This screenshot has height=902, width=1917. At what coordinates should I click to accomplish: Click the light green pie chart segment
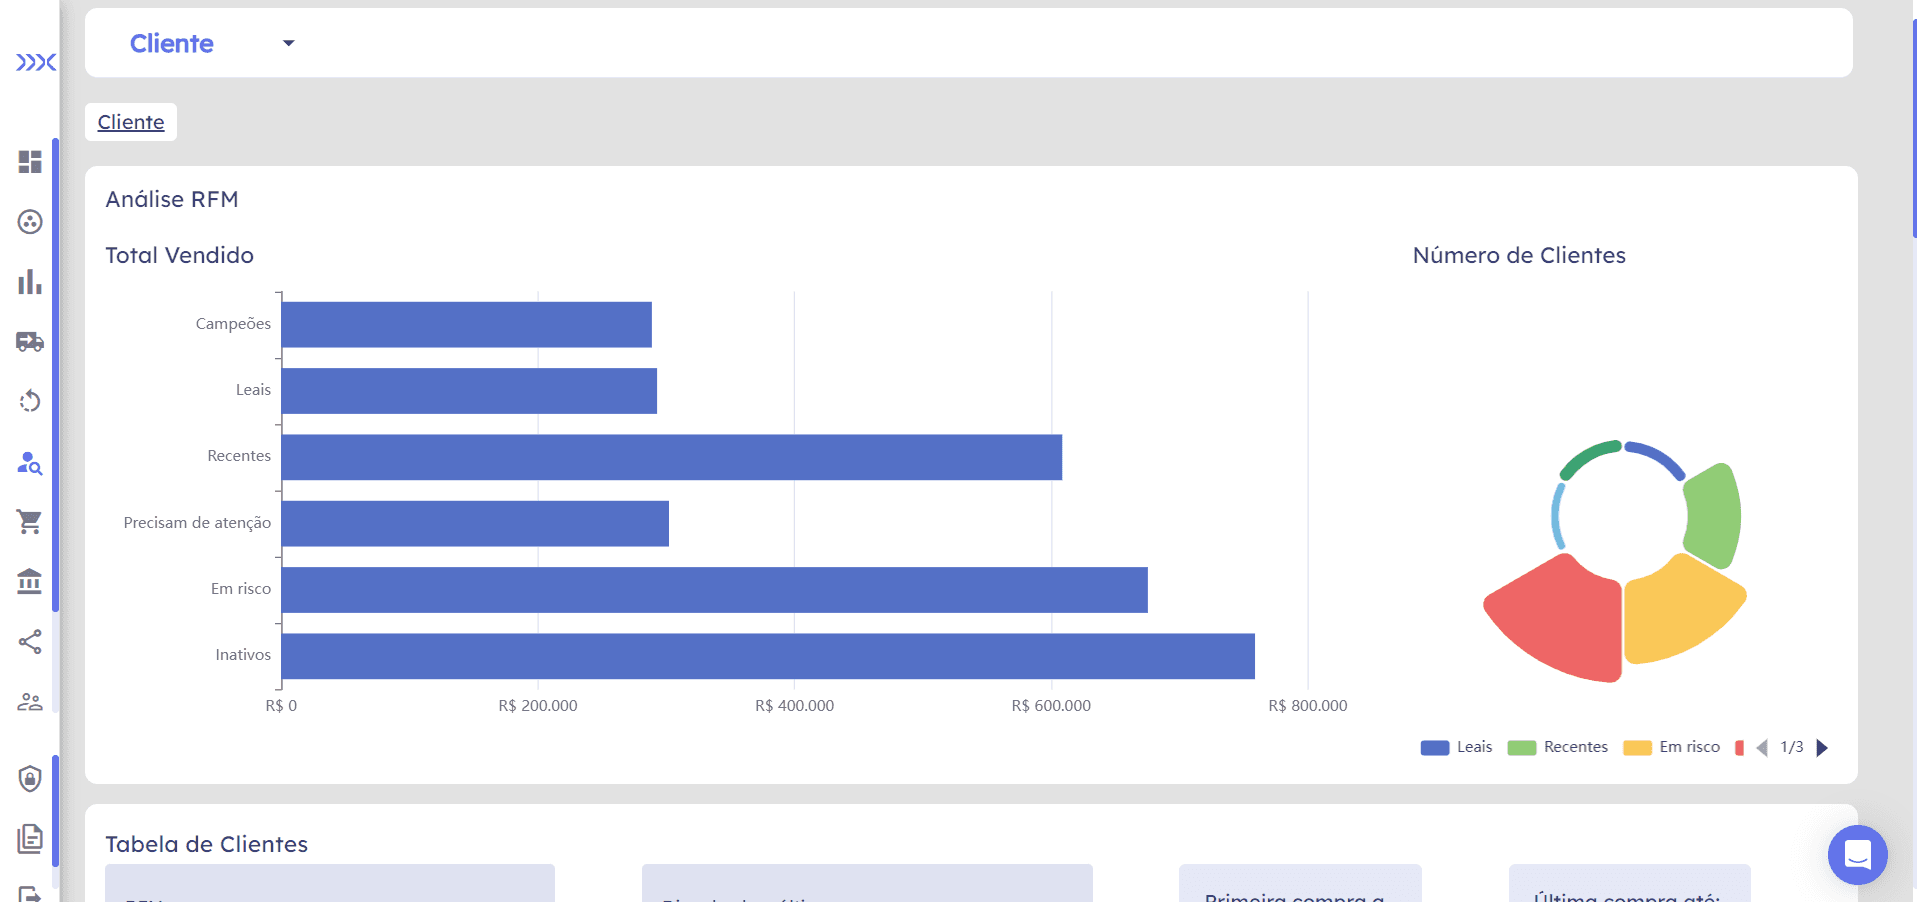pos(1715,515)
